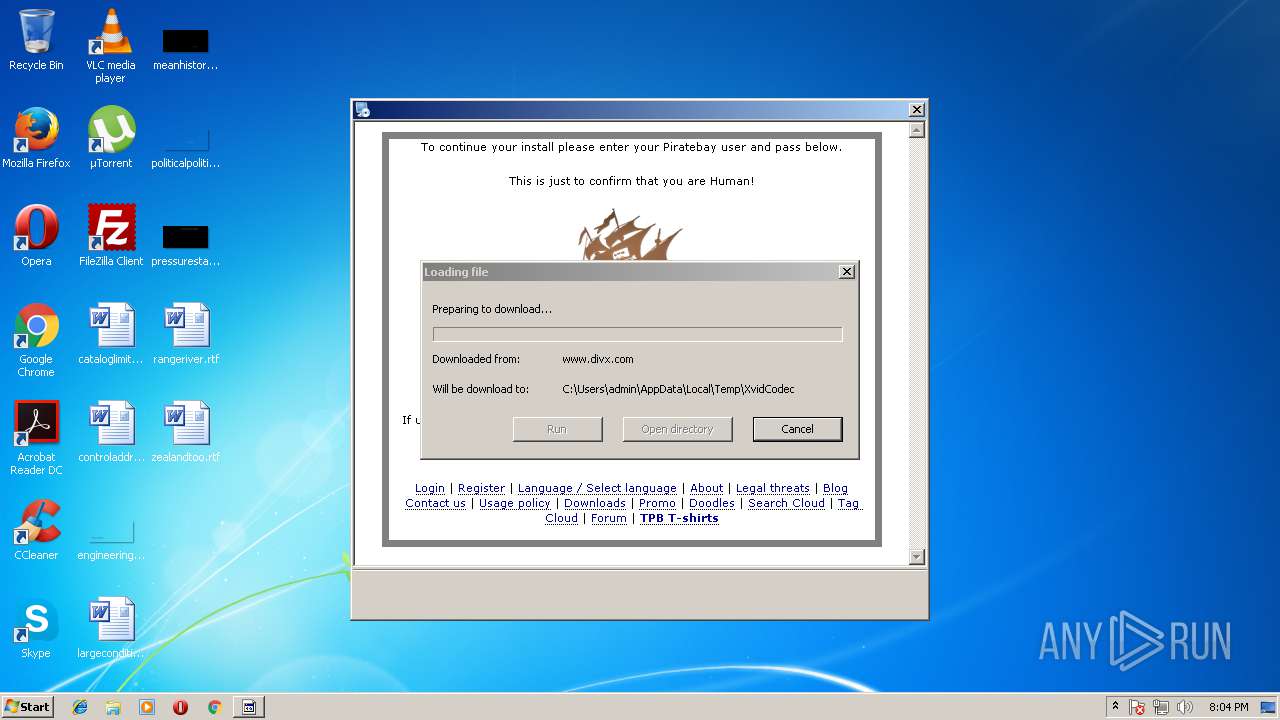The width and height of the screenshot is (1280, 720).
Task: Select the engineering desktop file
Action: (x=110, y=538)
